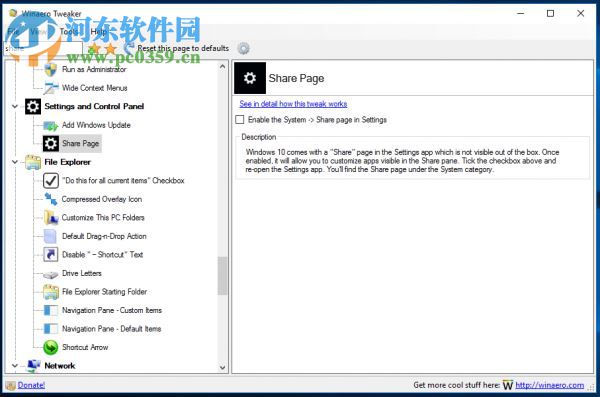Open the Donate! link
Screen dimensions: 600x397
(31, 385)
